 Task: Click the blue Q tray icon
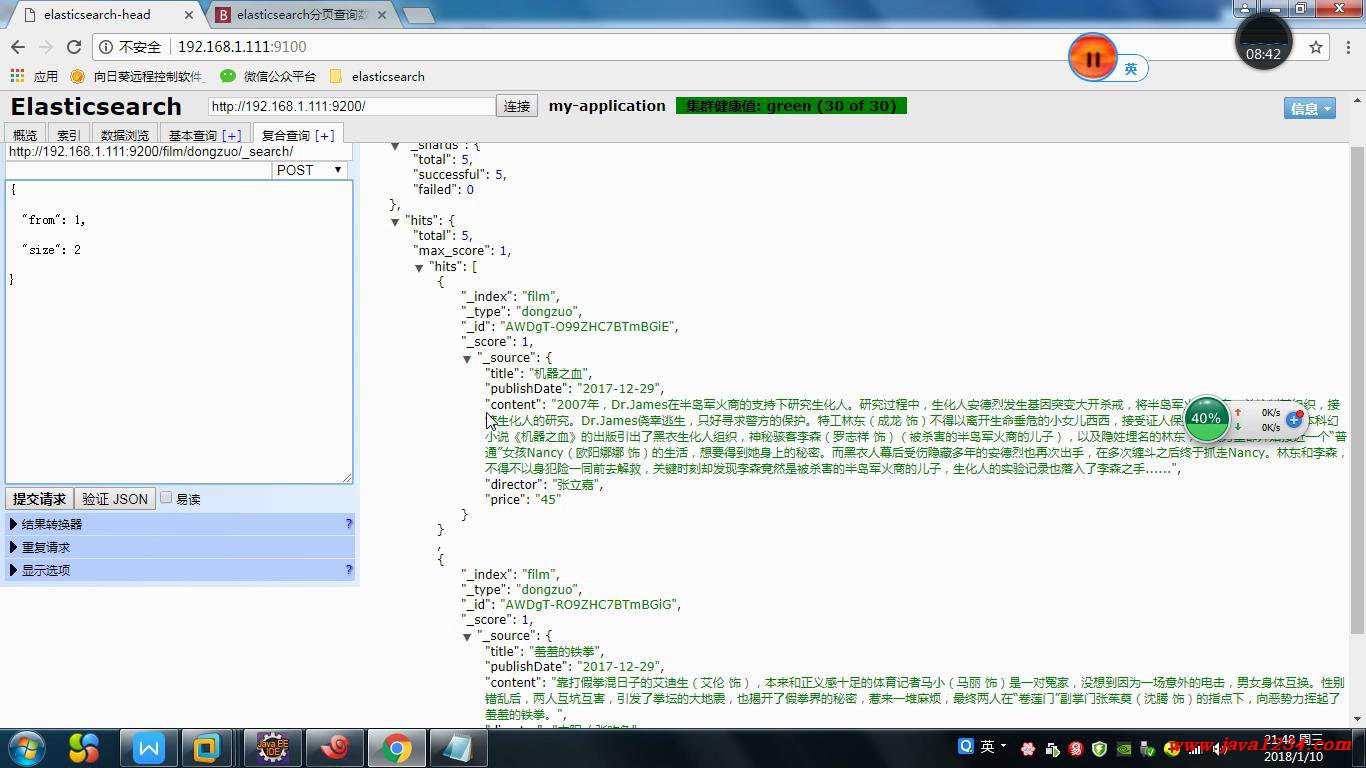[966, 746]
